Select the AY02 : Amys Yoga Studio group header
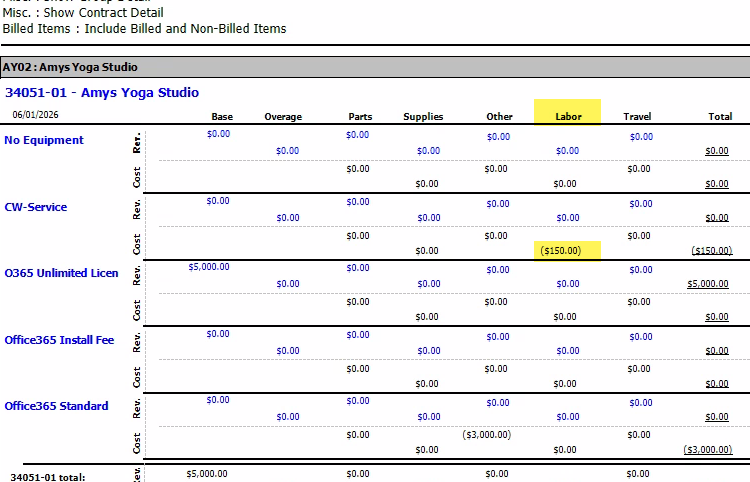The image size is (750, 482). [375, 67]
